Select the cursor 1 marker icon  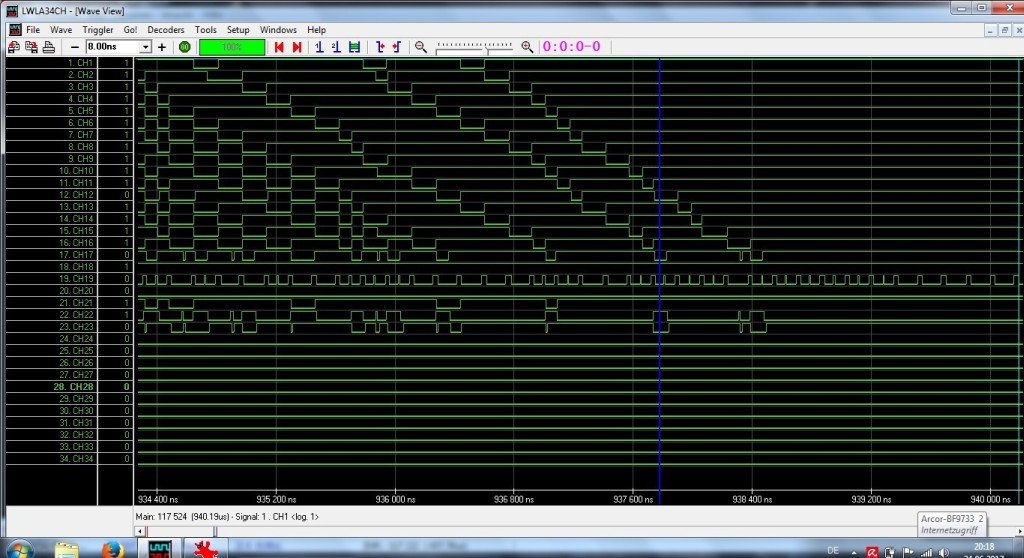pos(319,47)
